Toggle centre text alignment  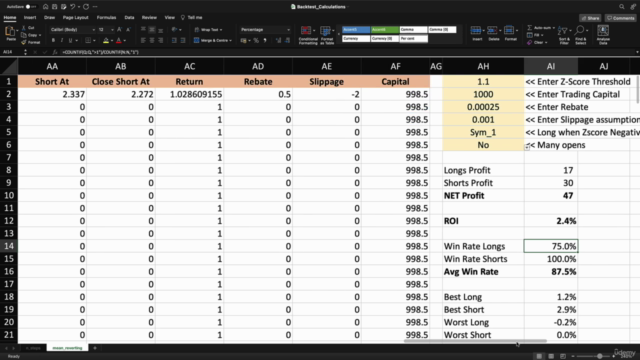coord(152,40)
